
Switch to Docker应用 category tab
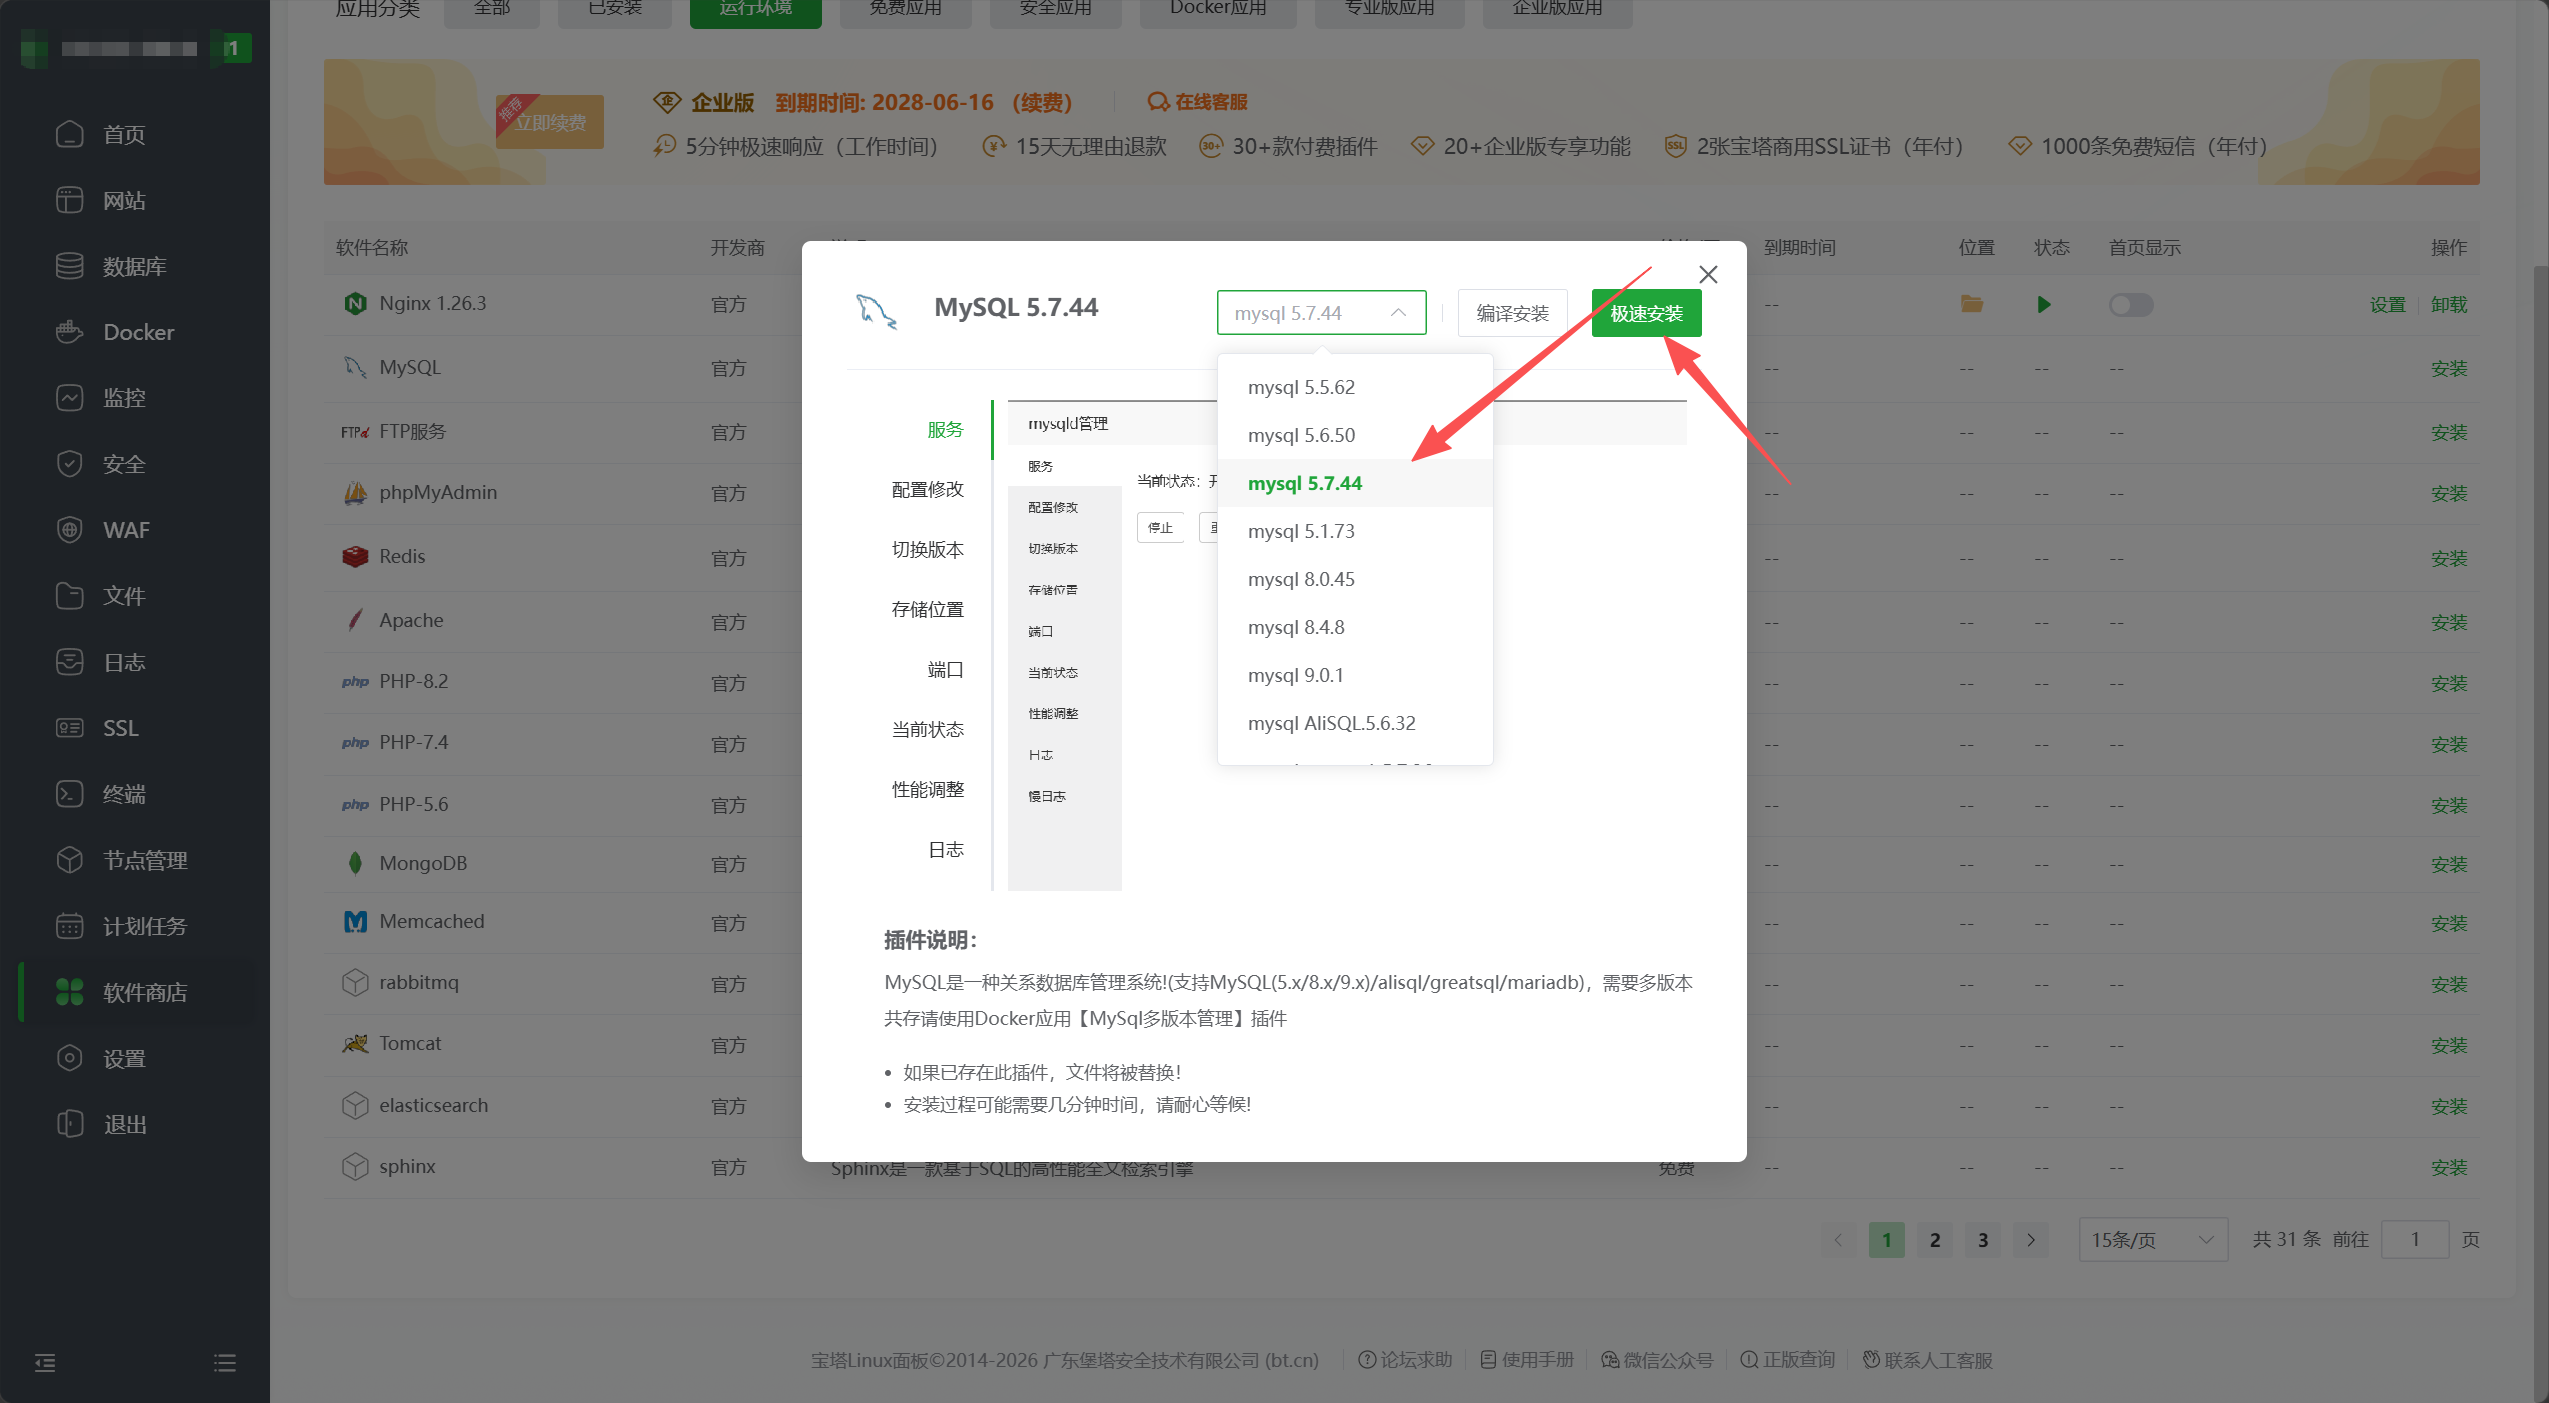click(x=1218, y=10)
